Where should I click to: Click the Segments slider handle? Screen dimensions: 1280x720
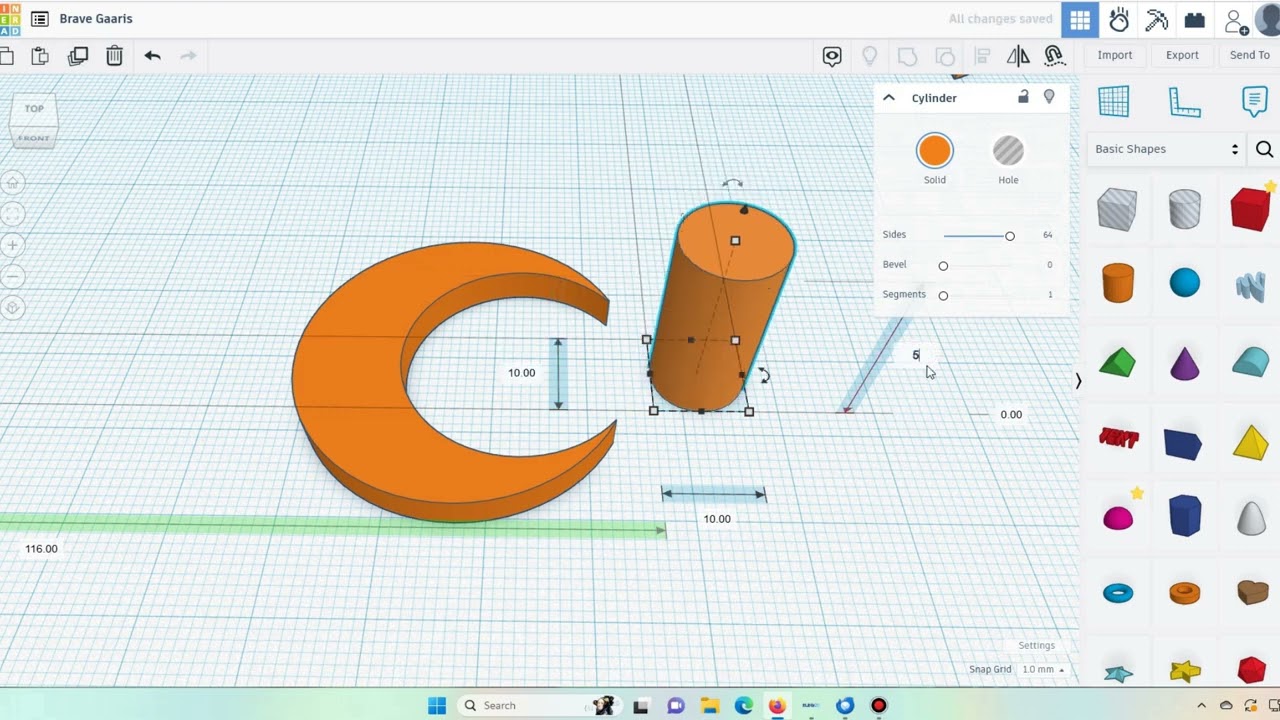[x=943, y=295]
